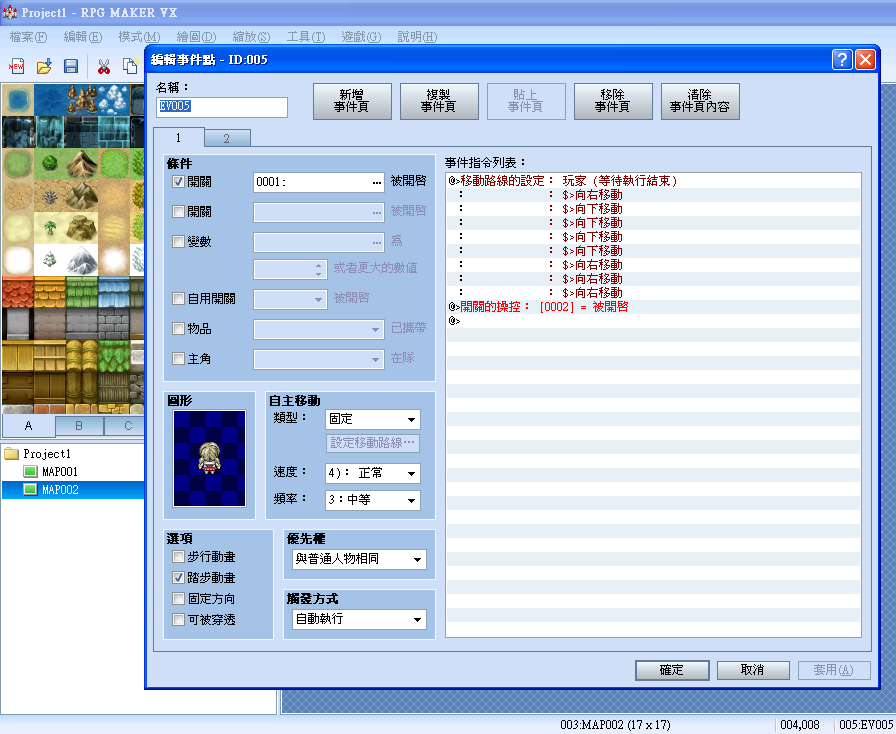896x734 pixels.
Task: Open the switch 0001 selector ellipsis
Action: [377, 182]
